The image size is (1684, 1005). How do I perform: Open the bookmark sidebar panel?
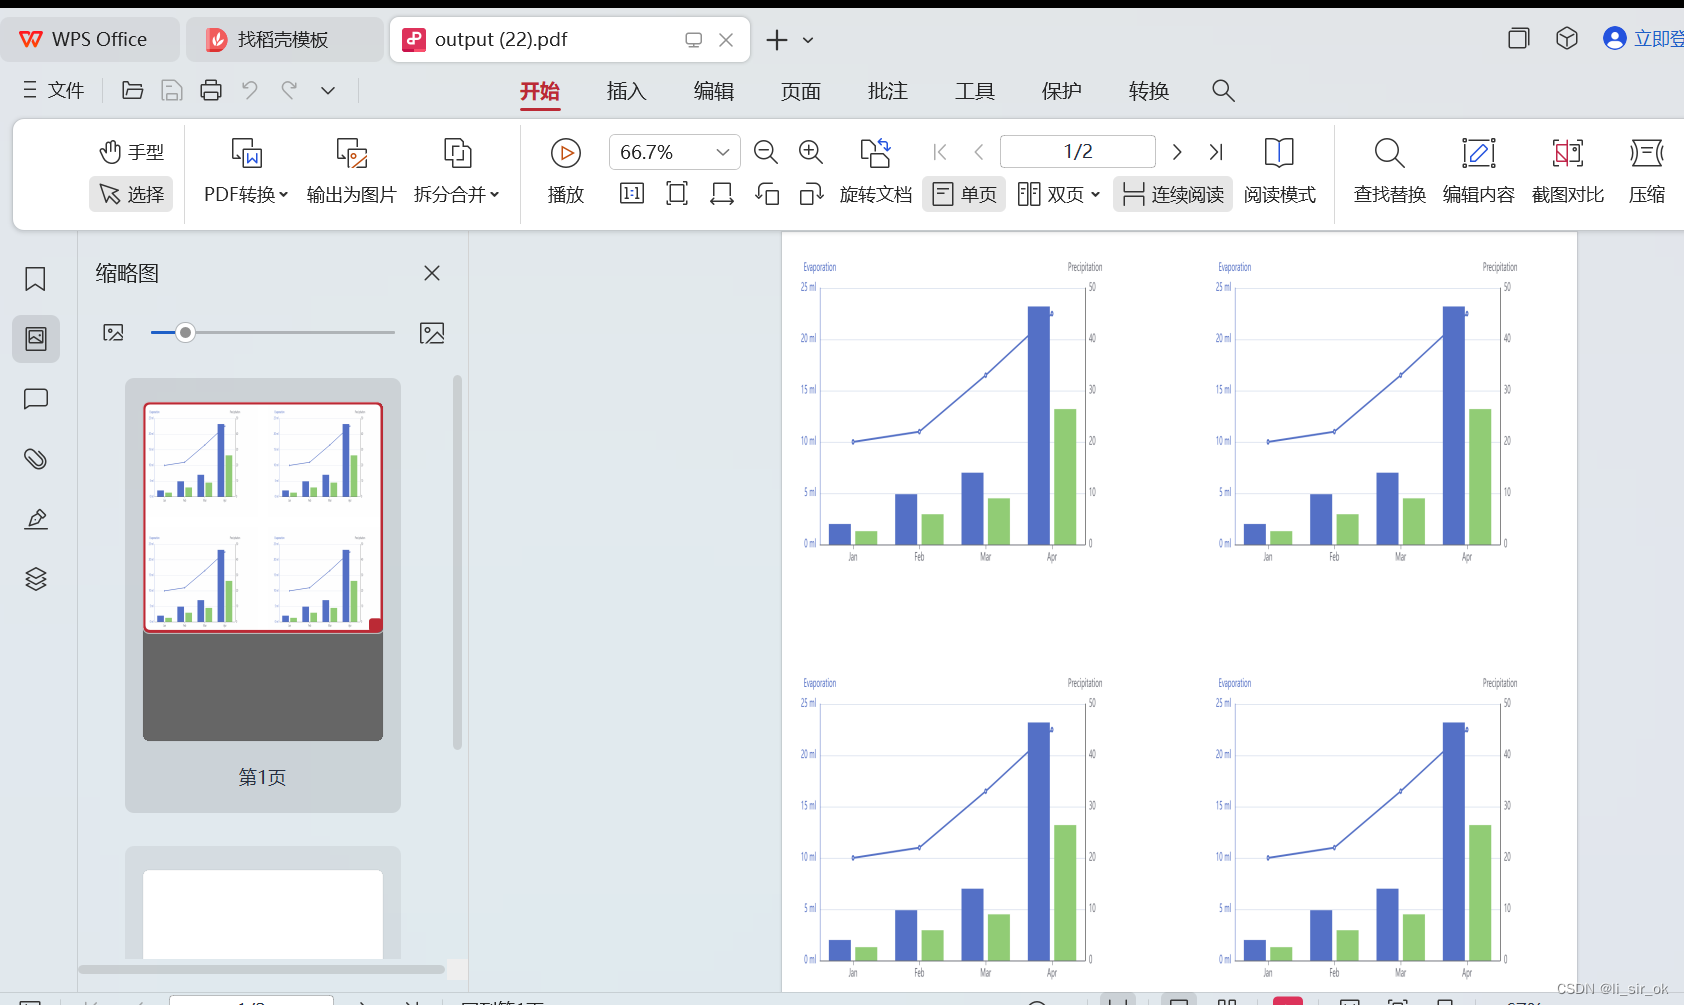pyautogui.click(x=36, y=279)
